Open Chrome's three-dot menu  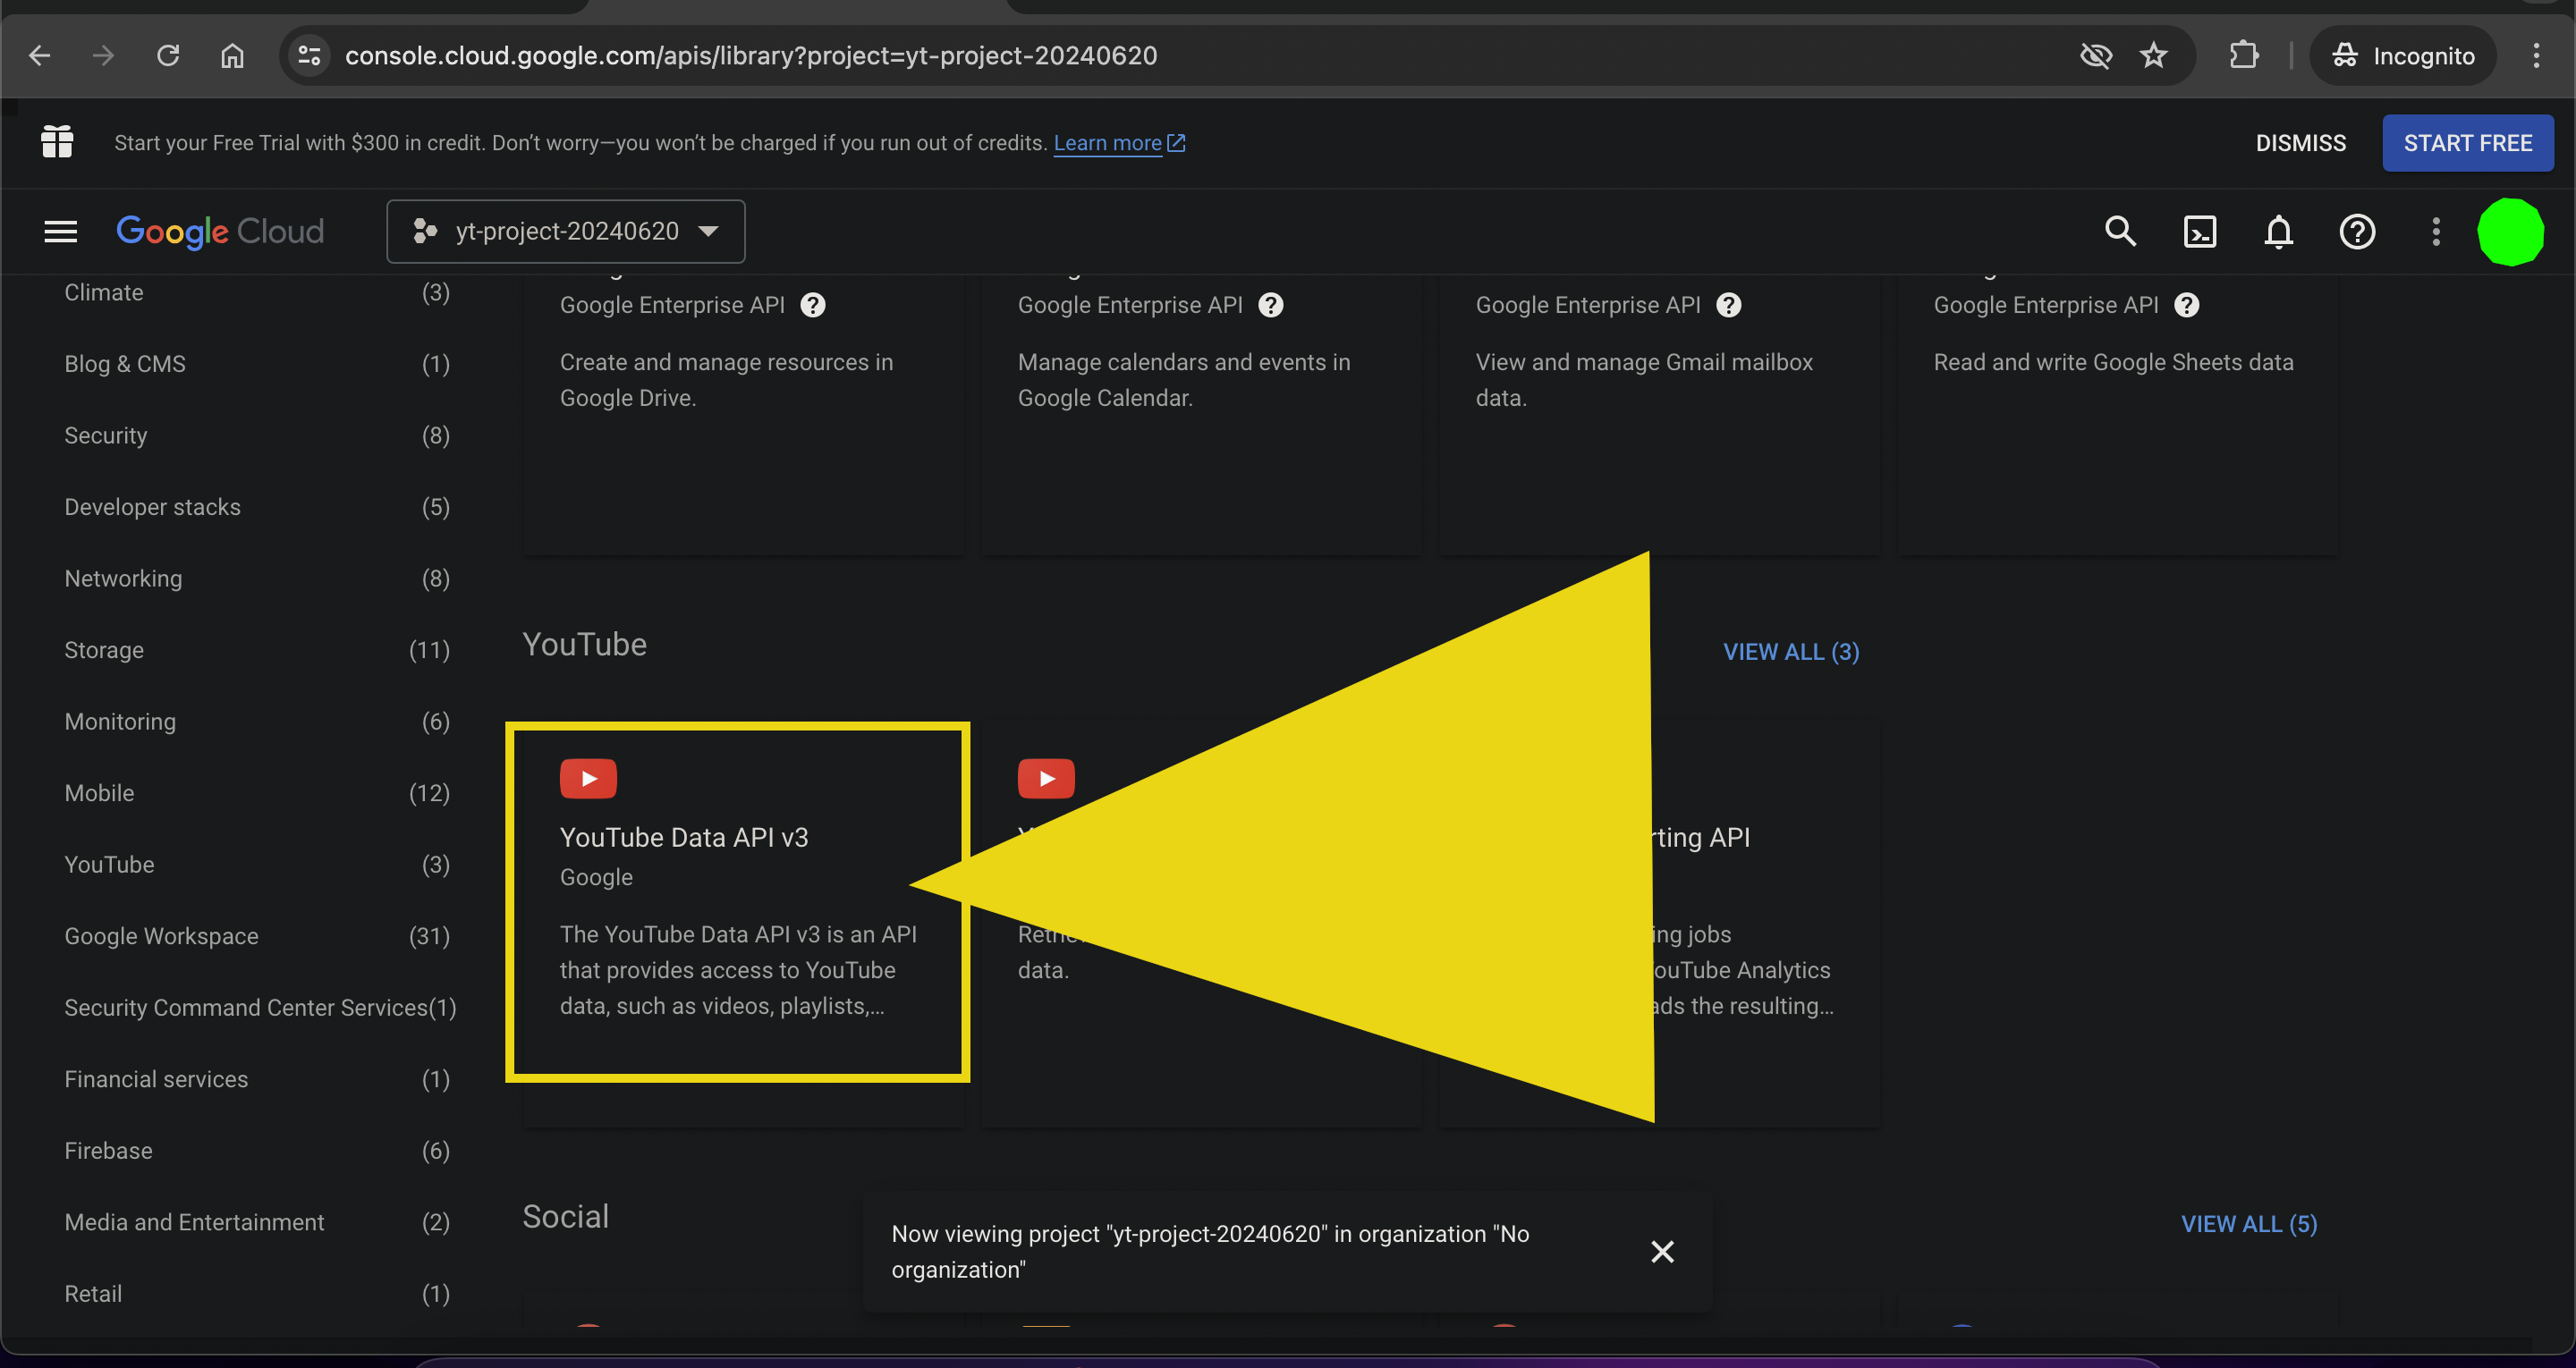(2536, 56)
